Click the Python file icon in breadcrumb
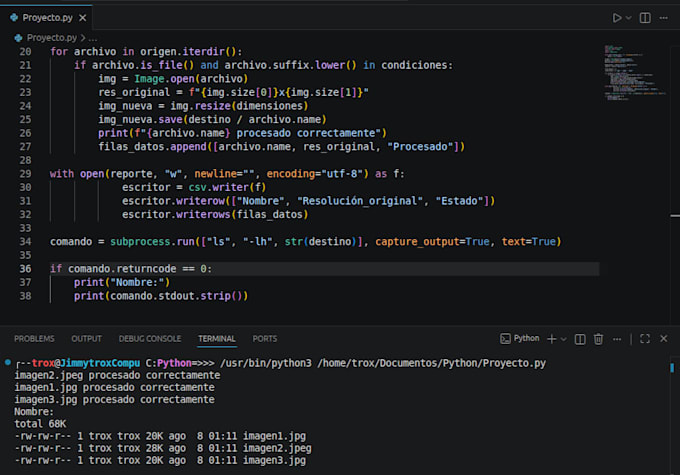This screenshot has width=680, height=475. tap(18, 38)
